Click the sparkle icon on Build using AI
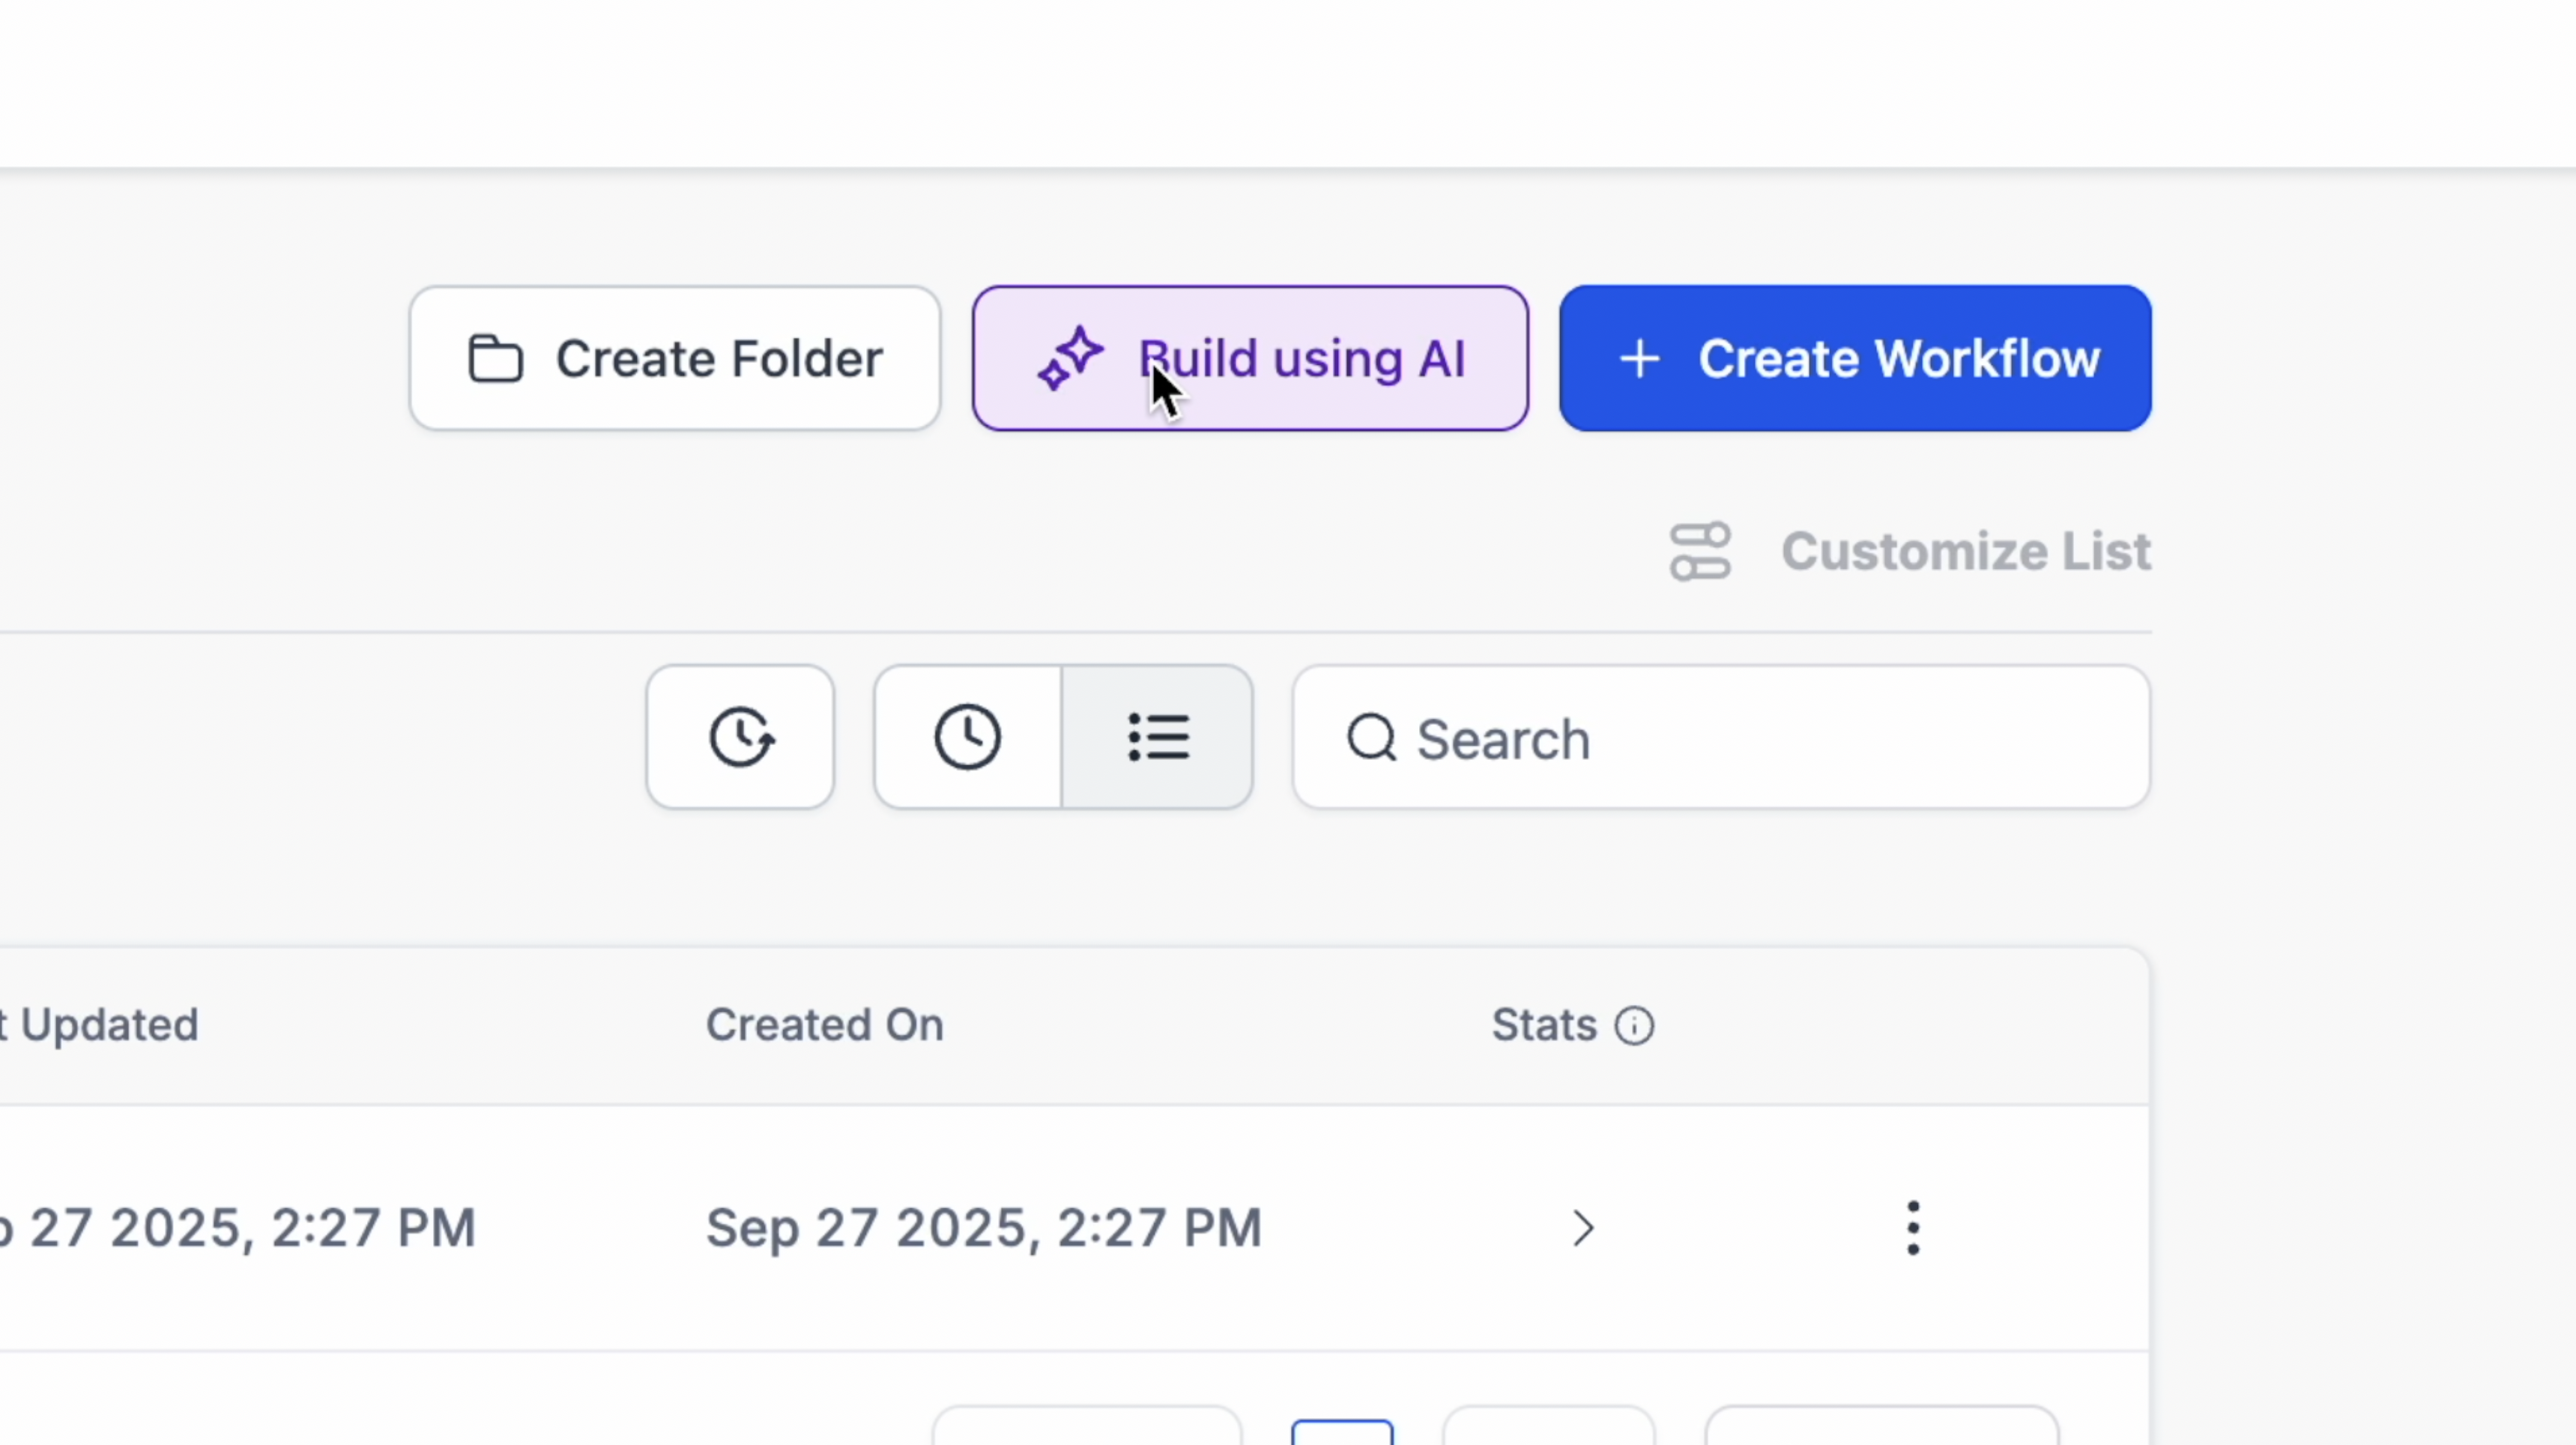 1070,359
